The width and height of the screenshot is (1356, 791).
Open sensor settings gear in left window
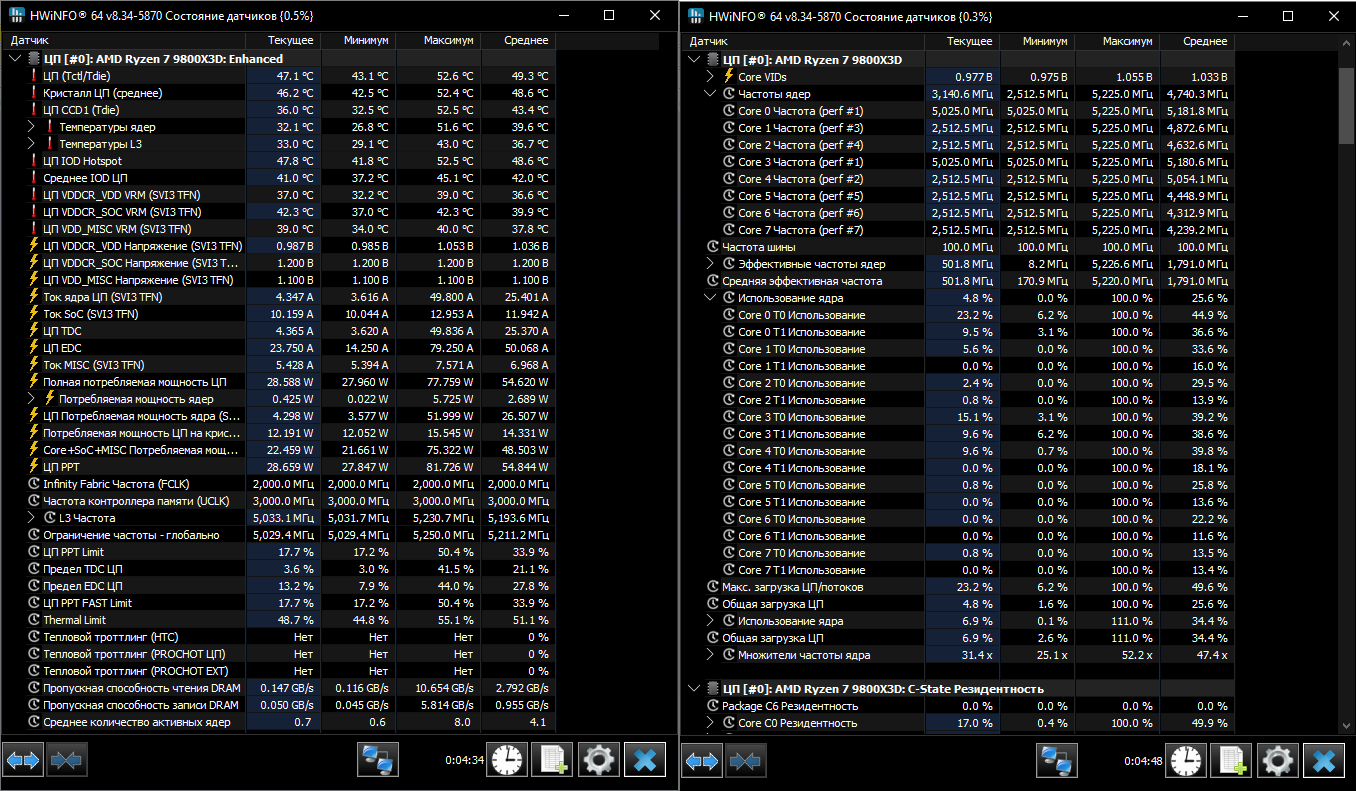(598, 760)
